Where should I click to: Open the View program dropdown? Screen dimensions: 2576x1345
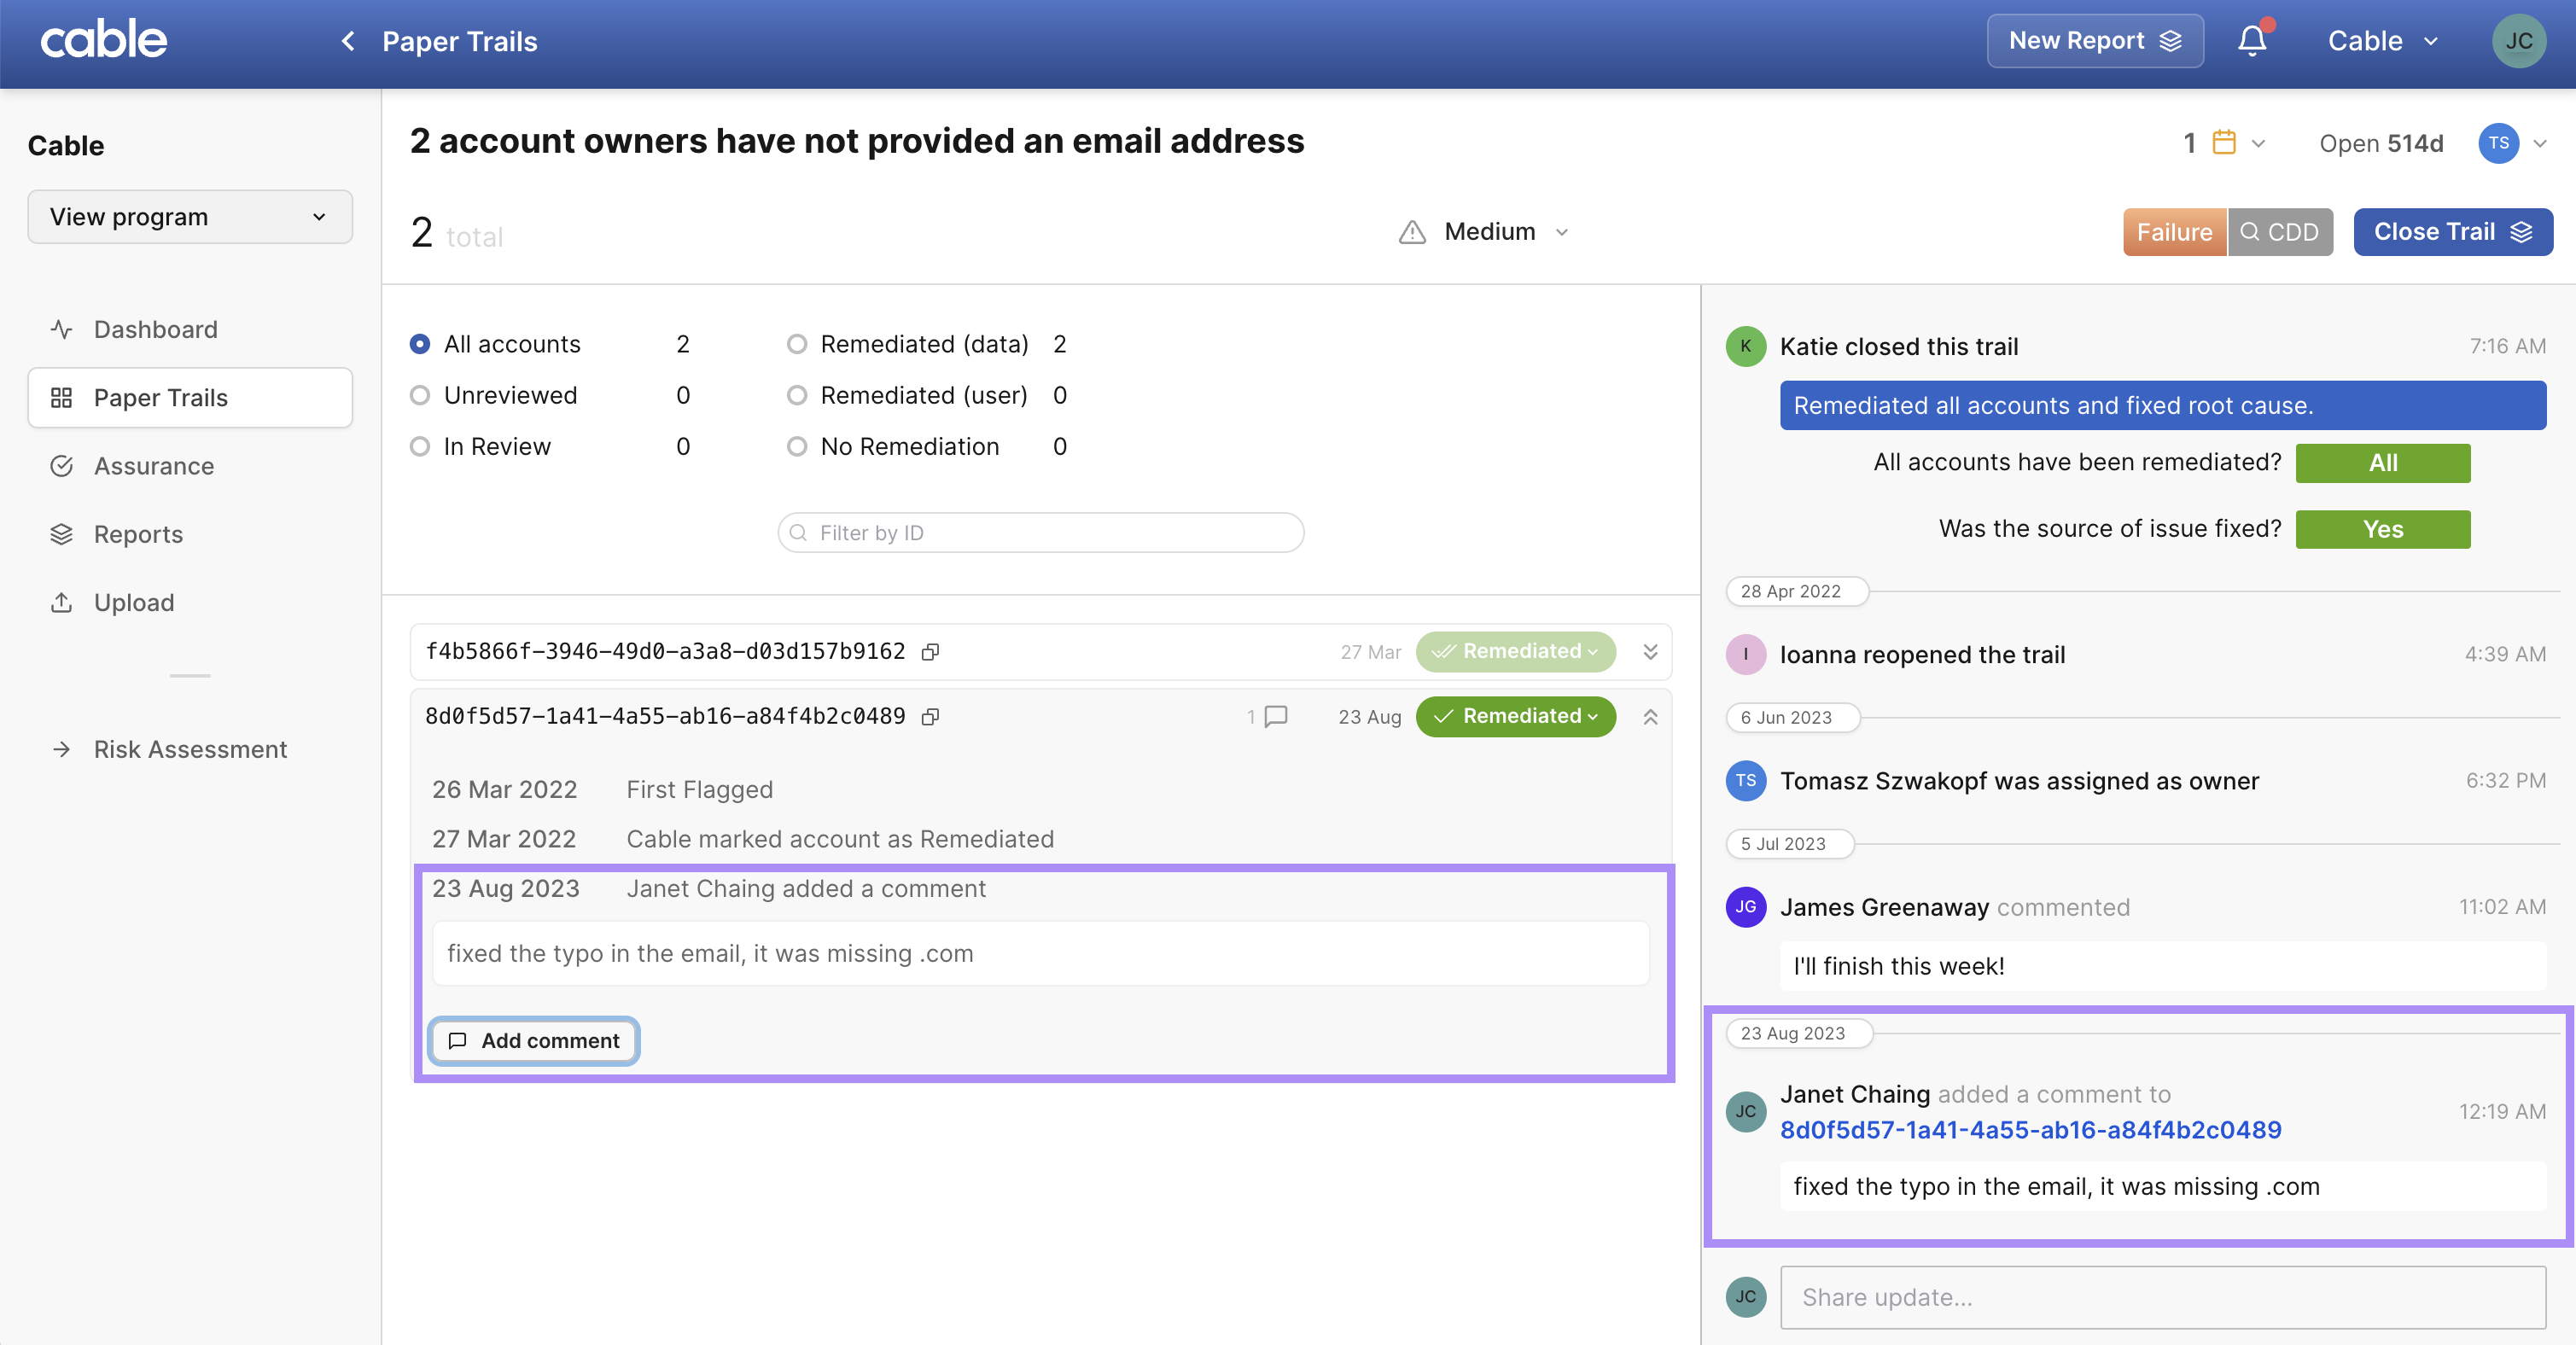190,217
